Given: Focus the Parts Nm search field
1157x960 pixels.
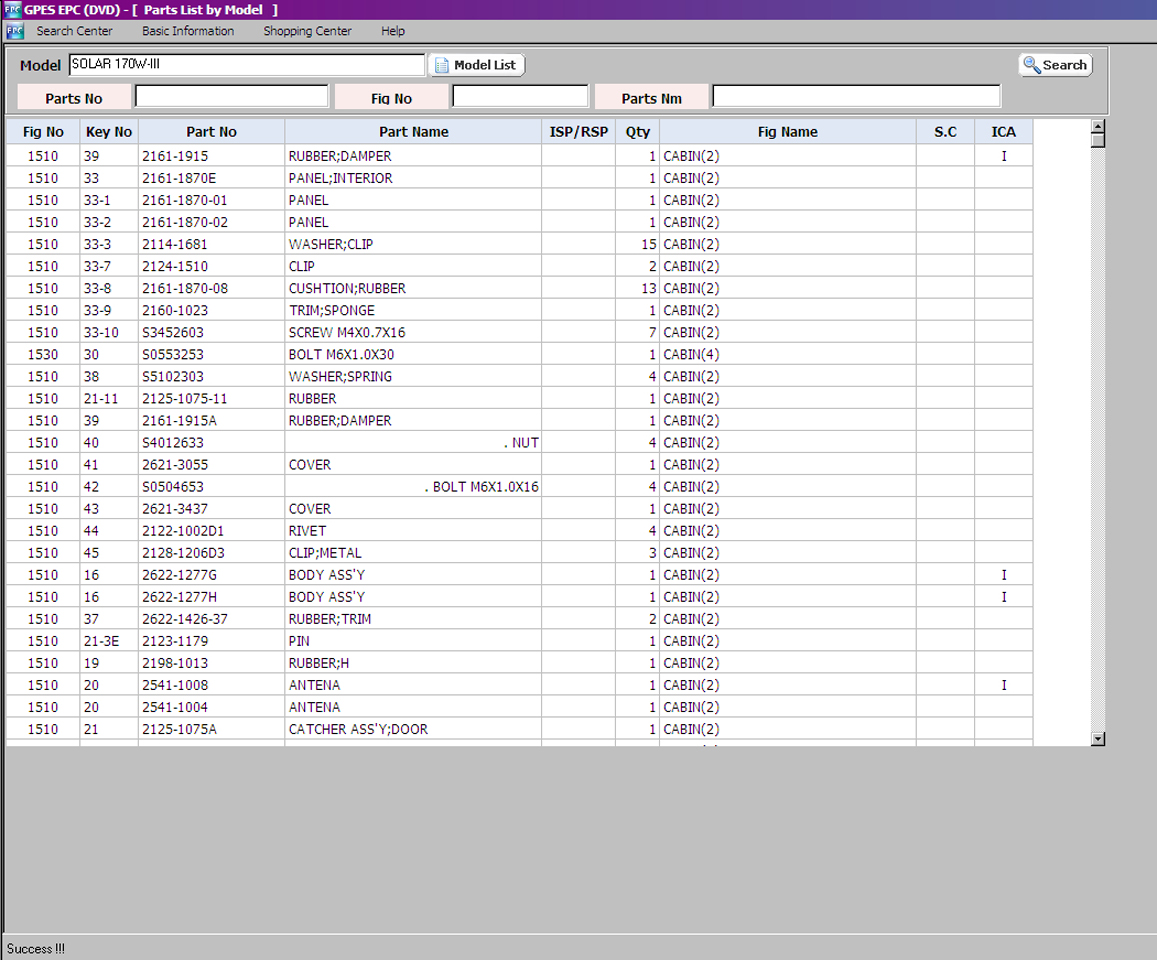Looking at the screenshot, I should [856, 97].
